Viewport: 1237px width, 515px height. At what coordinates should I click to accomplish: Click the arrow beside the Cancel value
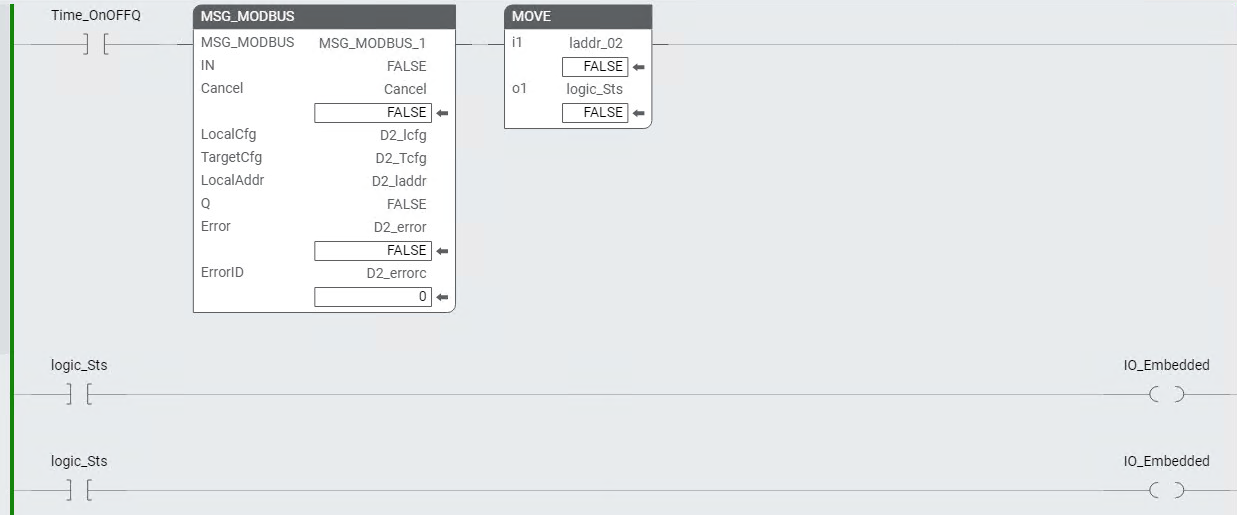point(442,113)
